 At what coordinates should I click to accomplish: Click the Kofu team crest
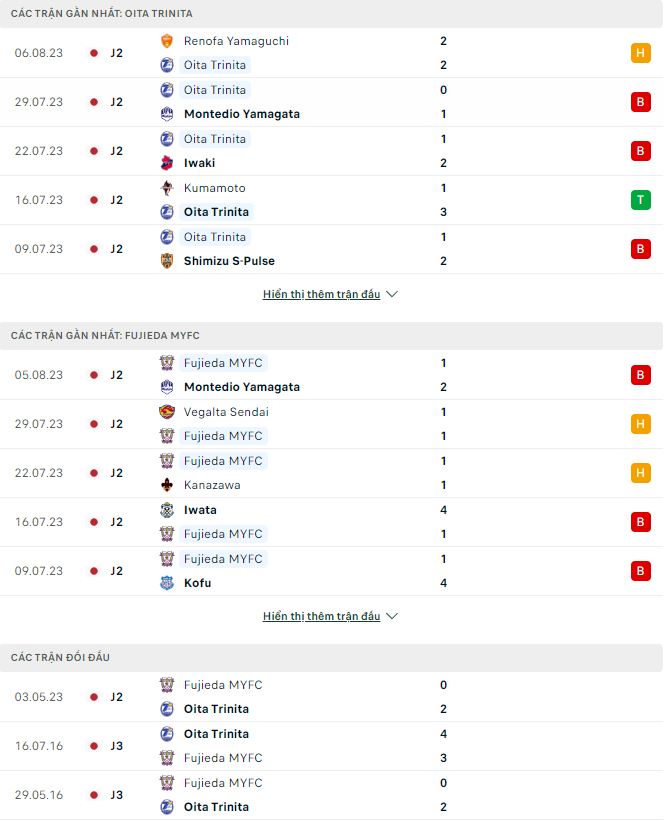[167, 583]
